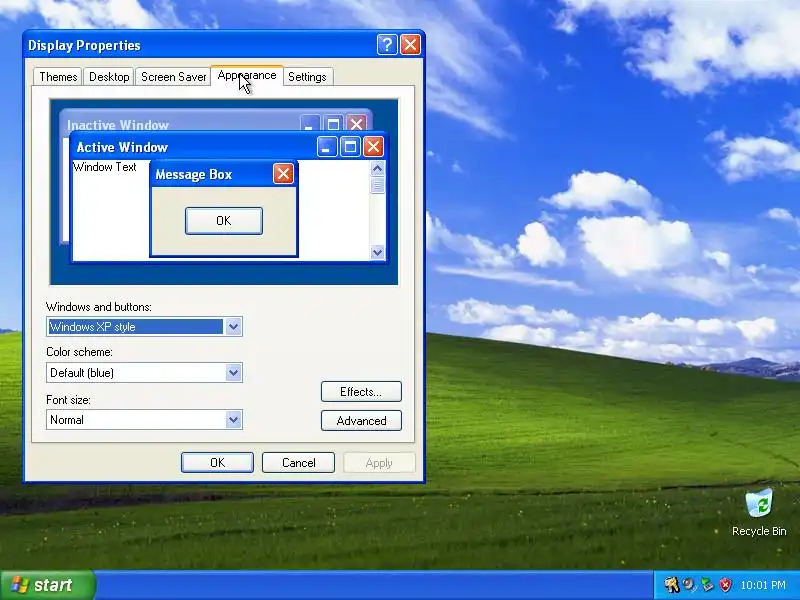This screenshot has width=800, height=600.
Task: Confirm with the dialog's main OK button
Action: (217, 463)
